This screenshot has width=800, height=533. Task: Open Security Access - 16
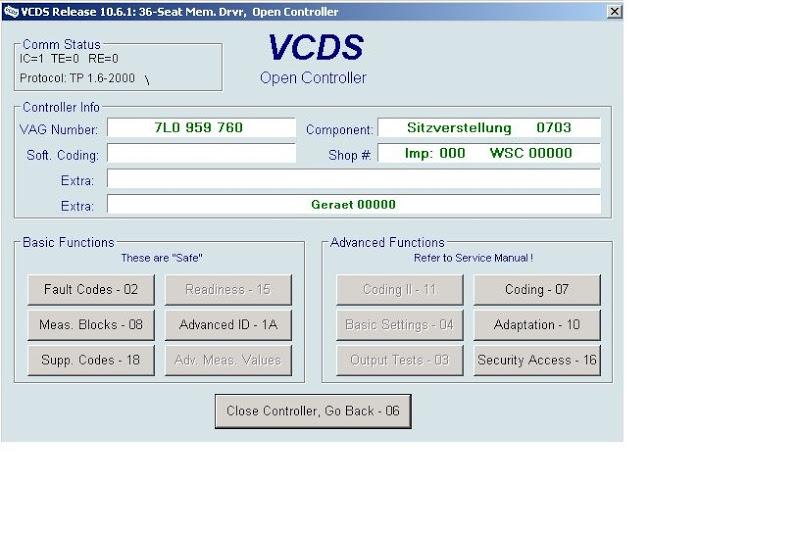click(537, 360)
